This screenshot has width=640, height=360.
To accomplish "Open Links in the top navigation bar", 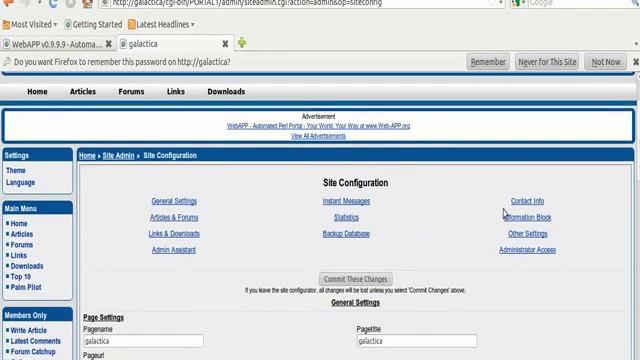I will tap(176, 91).
